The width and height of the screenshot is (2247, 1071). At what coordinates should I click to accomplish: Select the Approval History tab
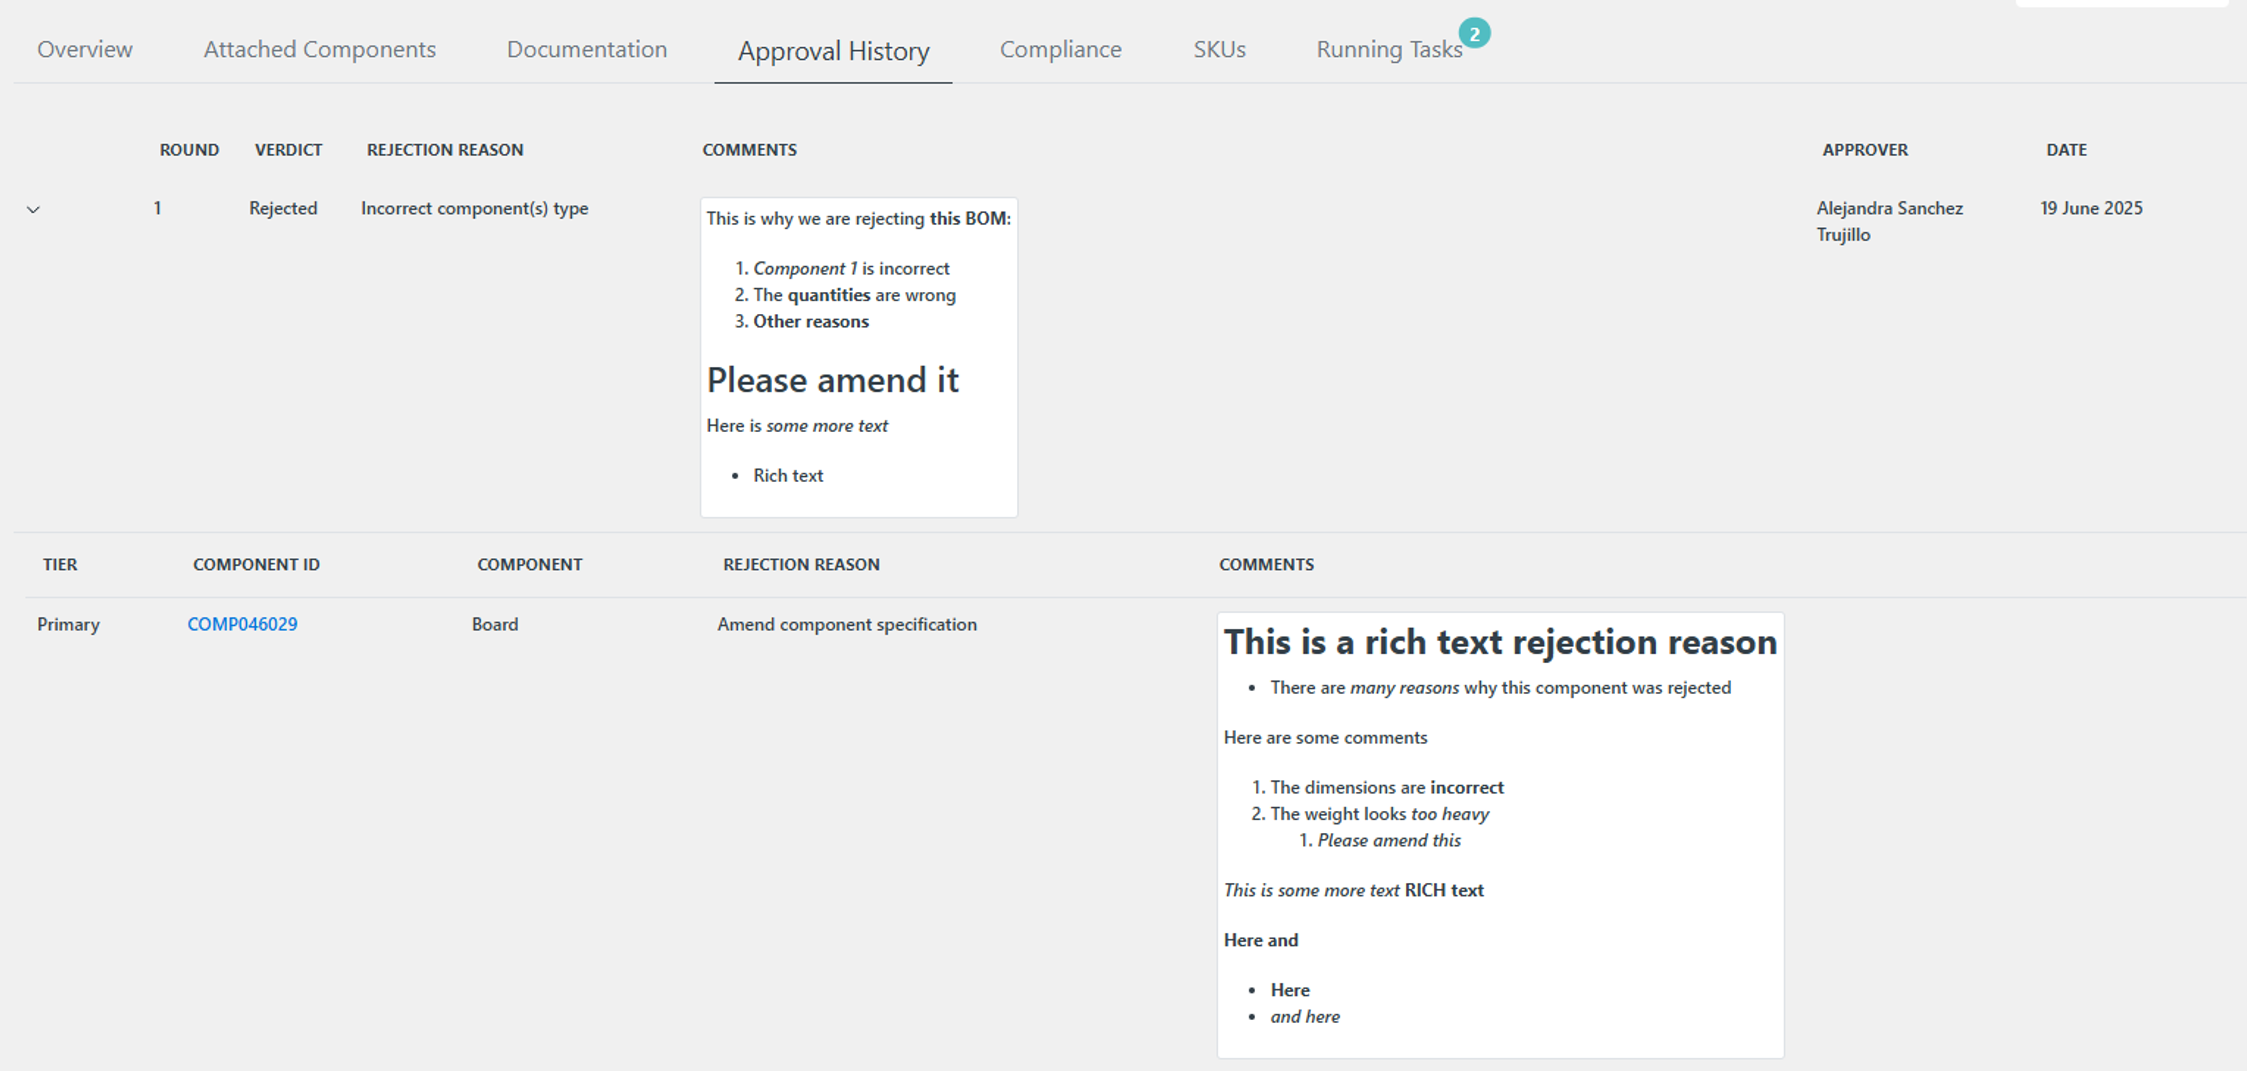tap(832, 51)
